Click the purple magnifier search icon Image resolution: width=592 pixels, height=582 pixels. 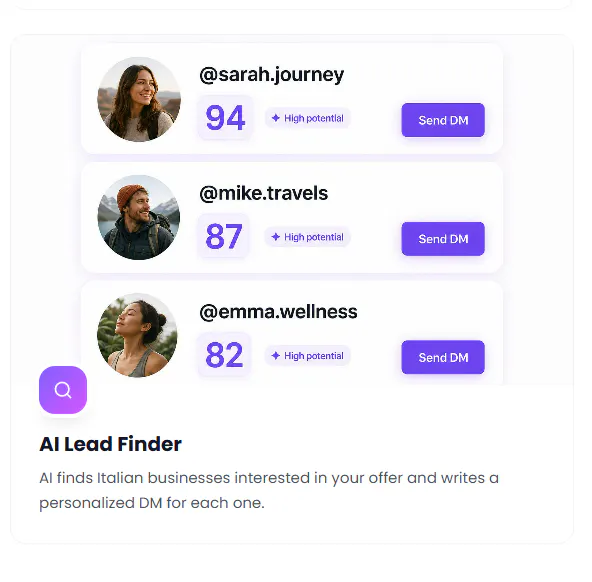[x=63, y=390]
